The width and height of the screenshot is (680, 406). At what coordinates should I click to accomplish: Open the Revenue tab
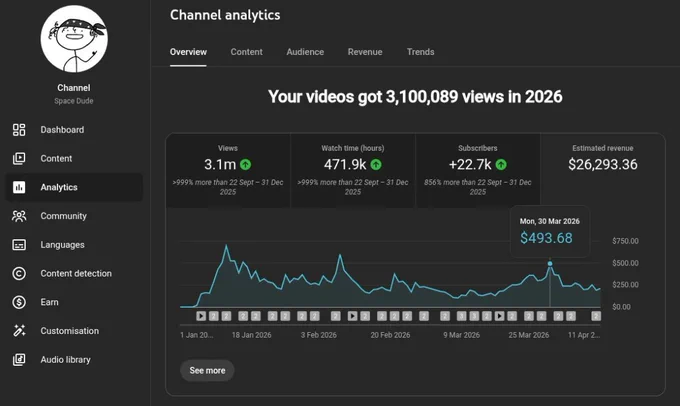click(x=365, y=52)
